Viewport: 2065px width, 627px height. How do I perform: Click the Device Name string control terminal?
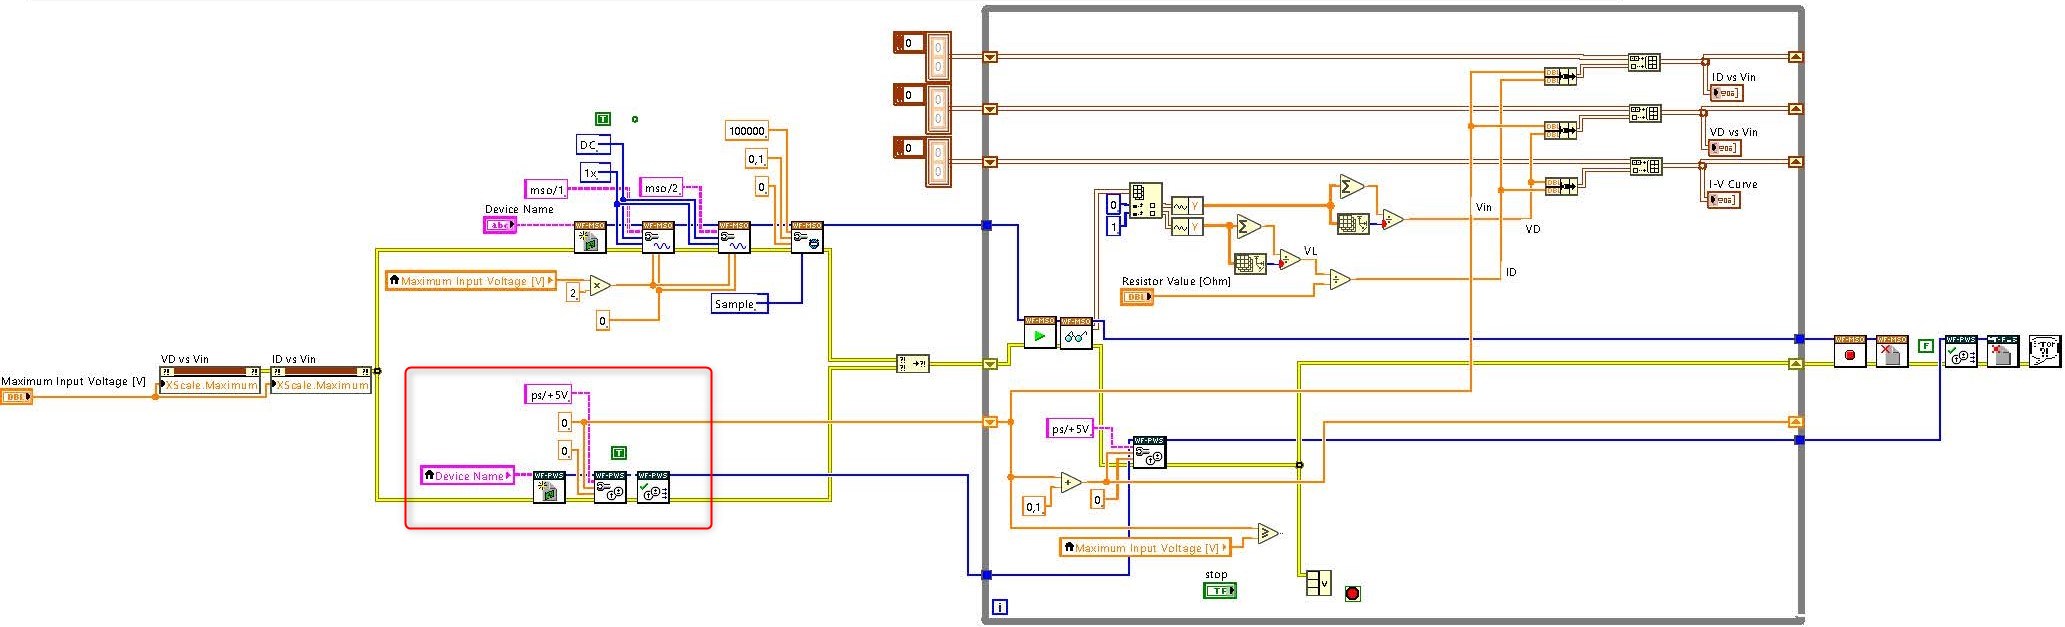[x=500, y=226]
